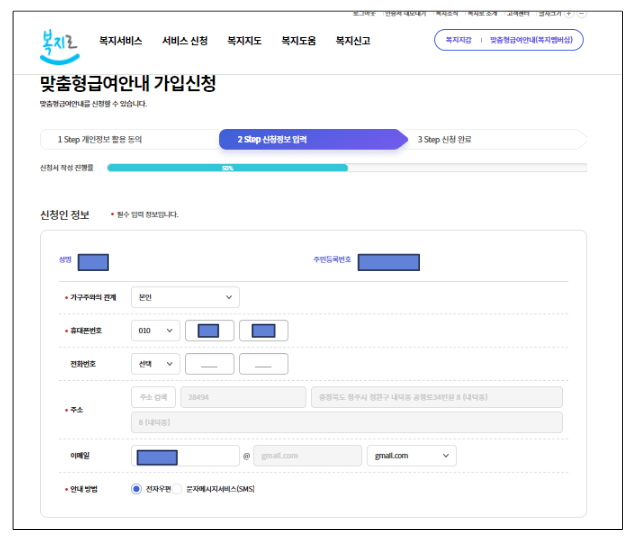
Task: Decrease font size with minus icon
Action: tap(582, 14)
